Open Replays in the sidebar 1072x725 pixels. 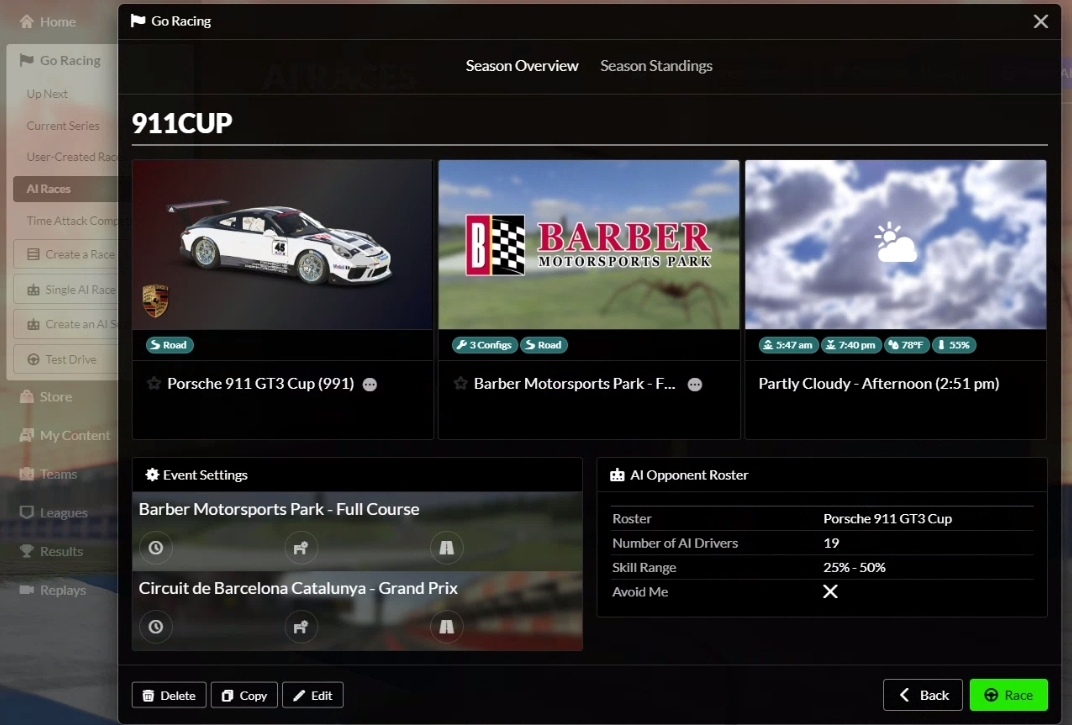pyautogui.click(x=53, y=590)
